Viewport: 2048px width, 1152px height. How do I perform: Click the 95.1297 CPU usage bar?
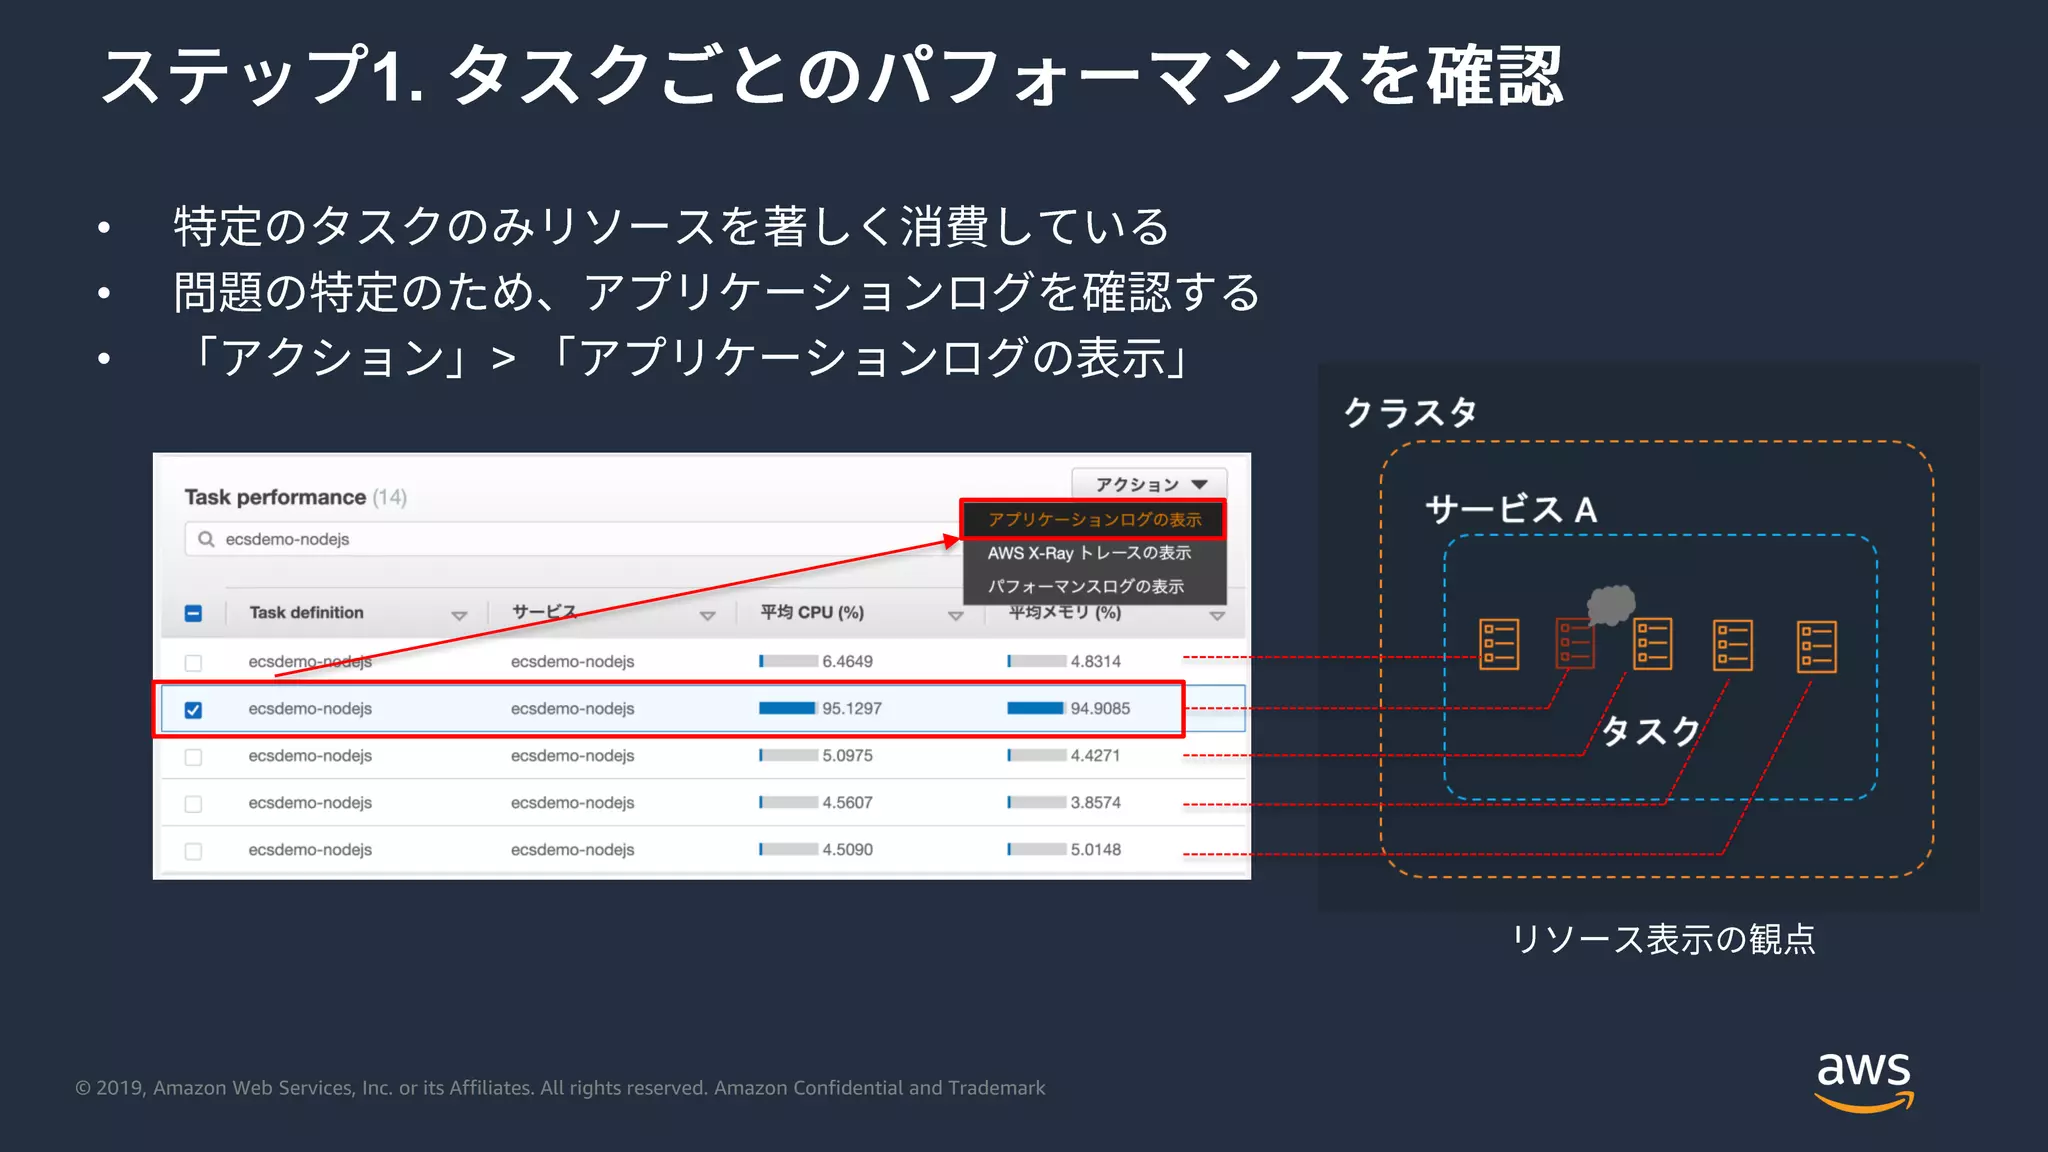point(788,708)
